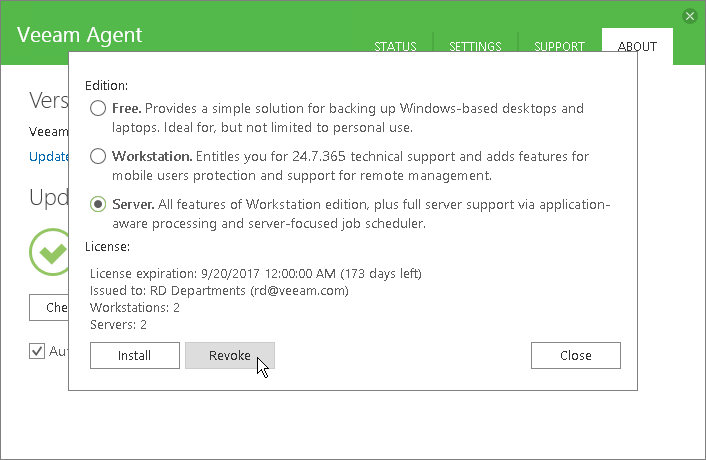
Task: Select the ABOUT tab
Action: click(x=637, y=47)
